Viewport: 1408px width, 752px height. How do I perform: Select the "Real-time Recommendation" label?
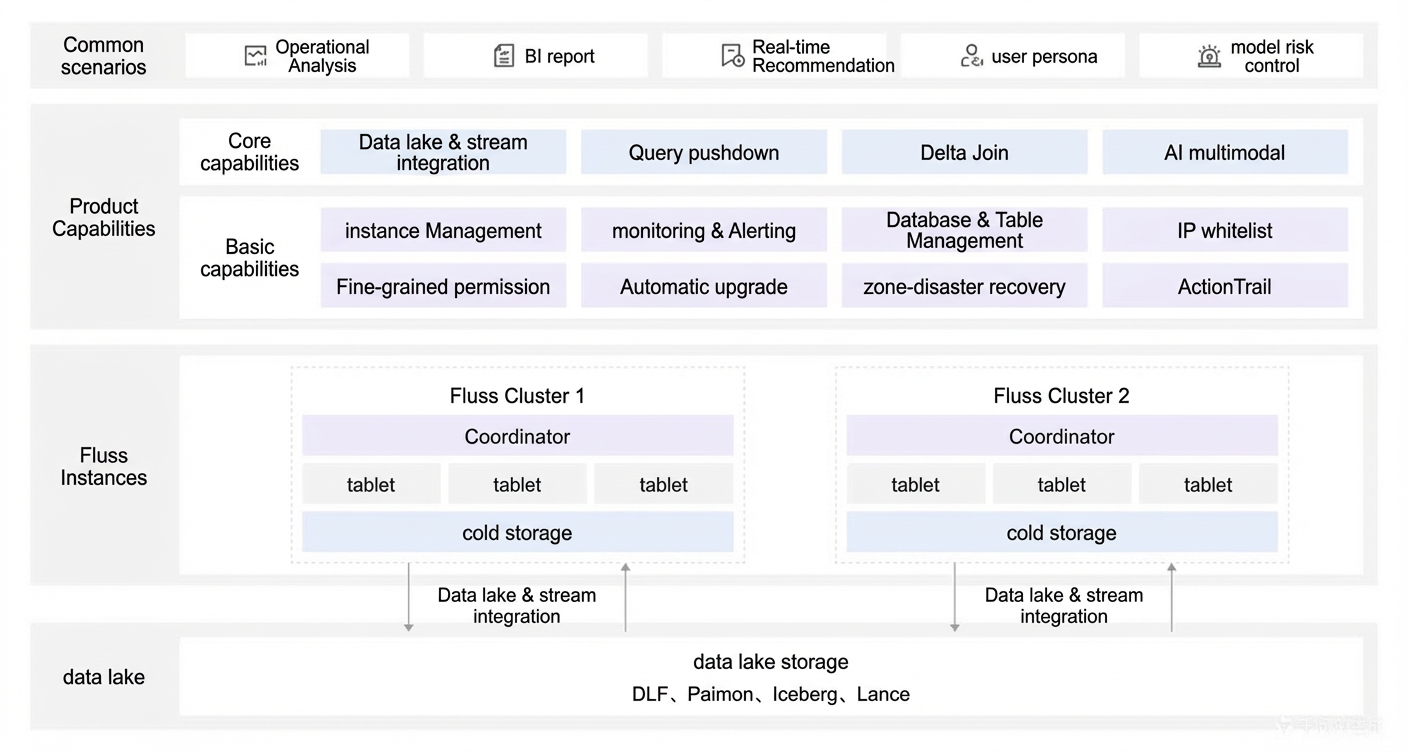tap(823, 56)
